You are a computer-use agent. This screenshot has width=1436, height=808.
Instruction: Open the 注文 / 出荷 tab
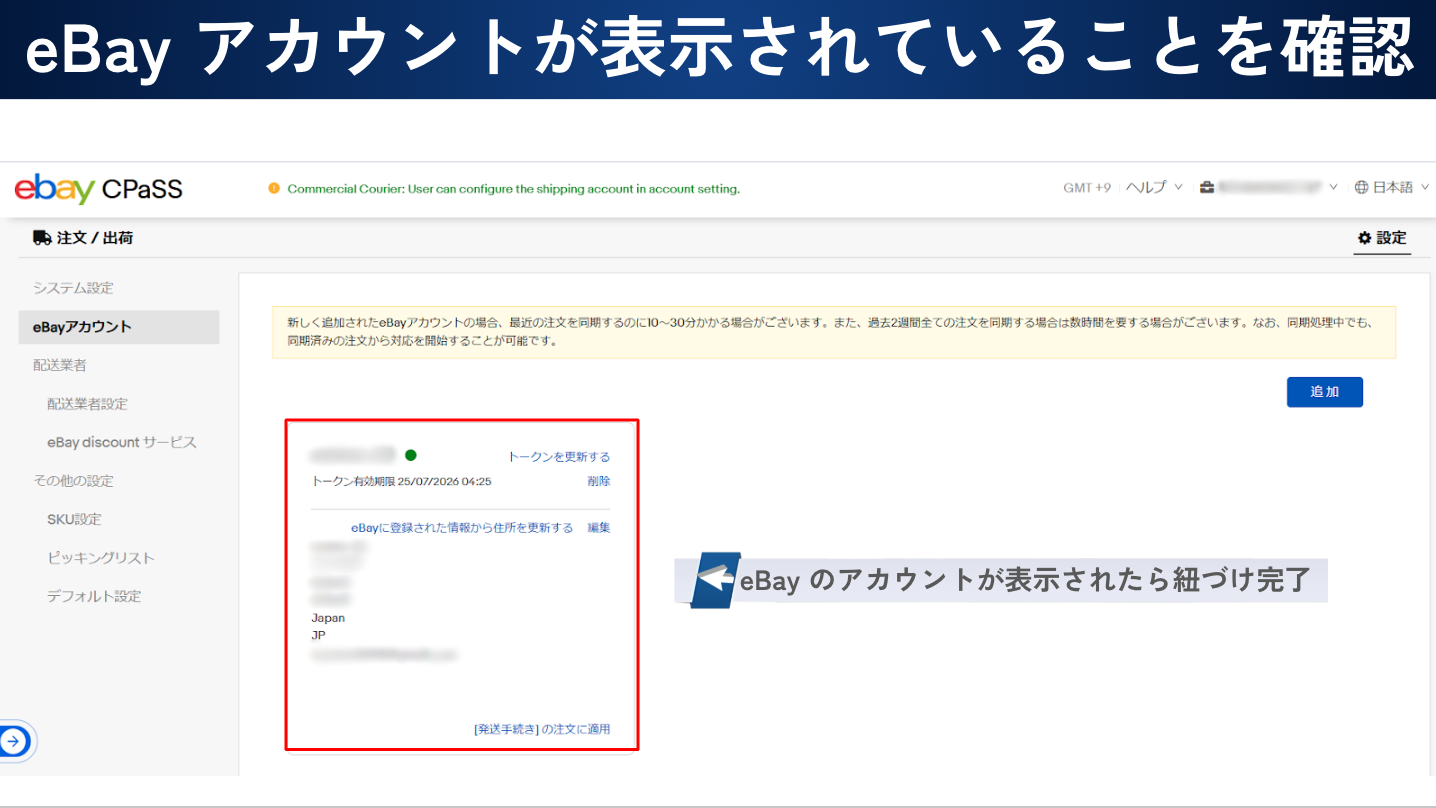coord(83,238)
